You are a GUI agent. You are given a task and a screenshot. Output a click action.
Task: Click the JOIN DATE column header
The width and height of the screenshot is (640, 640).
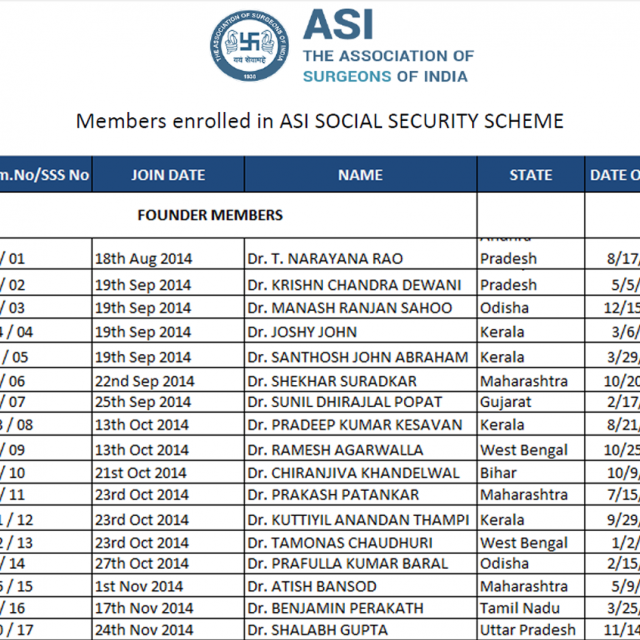tap(168, 175)
